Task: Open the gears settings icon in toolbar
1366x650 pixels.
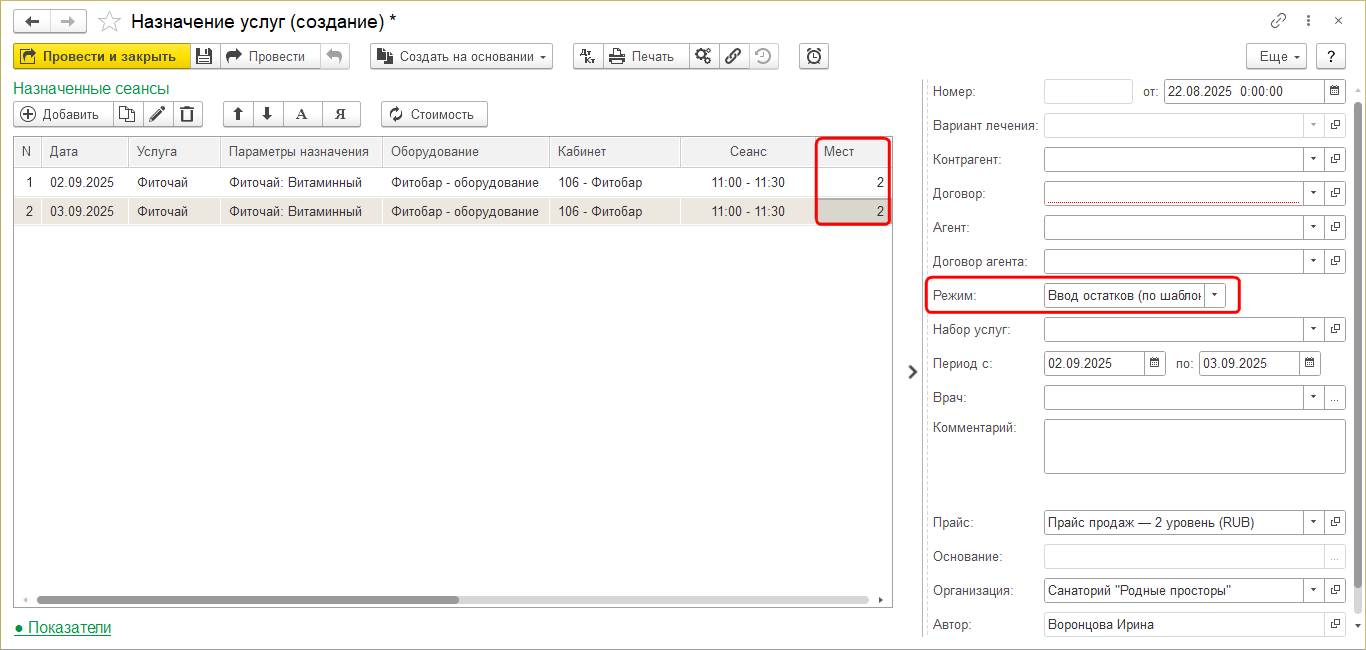Action: pos(704,56)
